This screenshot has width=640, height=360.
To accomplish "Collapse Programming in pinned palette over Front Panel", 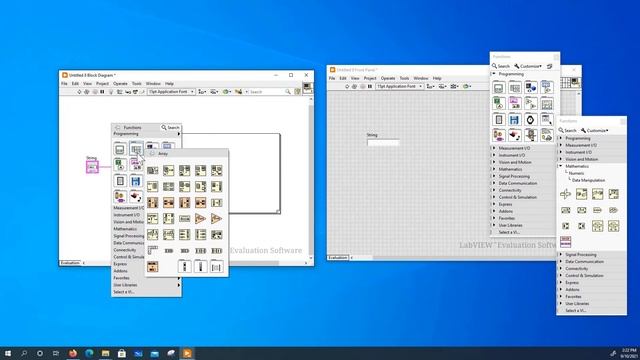I will 494,74.
